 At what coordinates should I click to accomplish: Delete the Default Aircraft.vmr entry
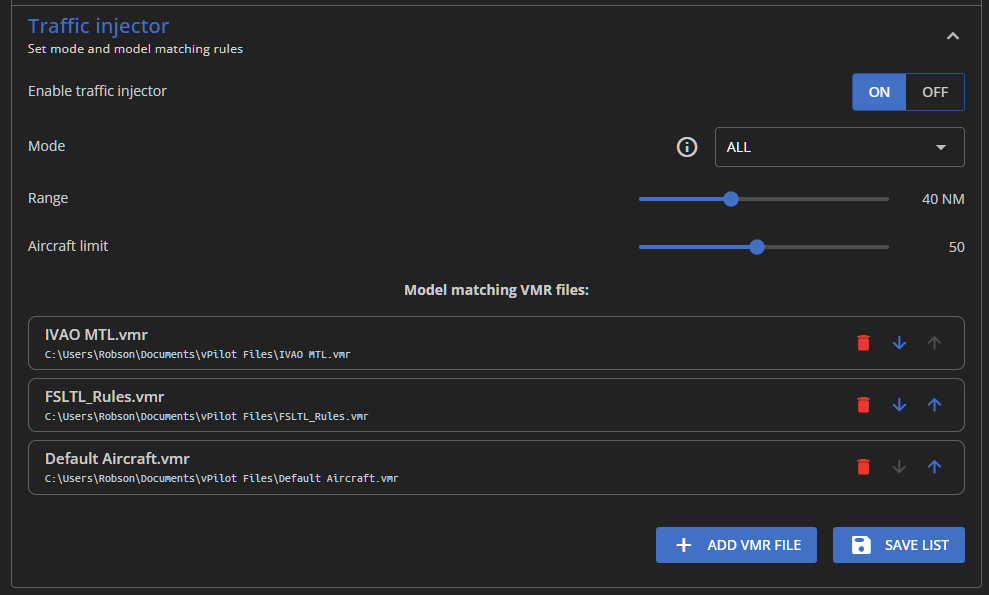[x=863, y=466]
